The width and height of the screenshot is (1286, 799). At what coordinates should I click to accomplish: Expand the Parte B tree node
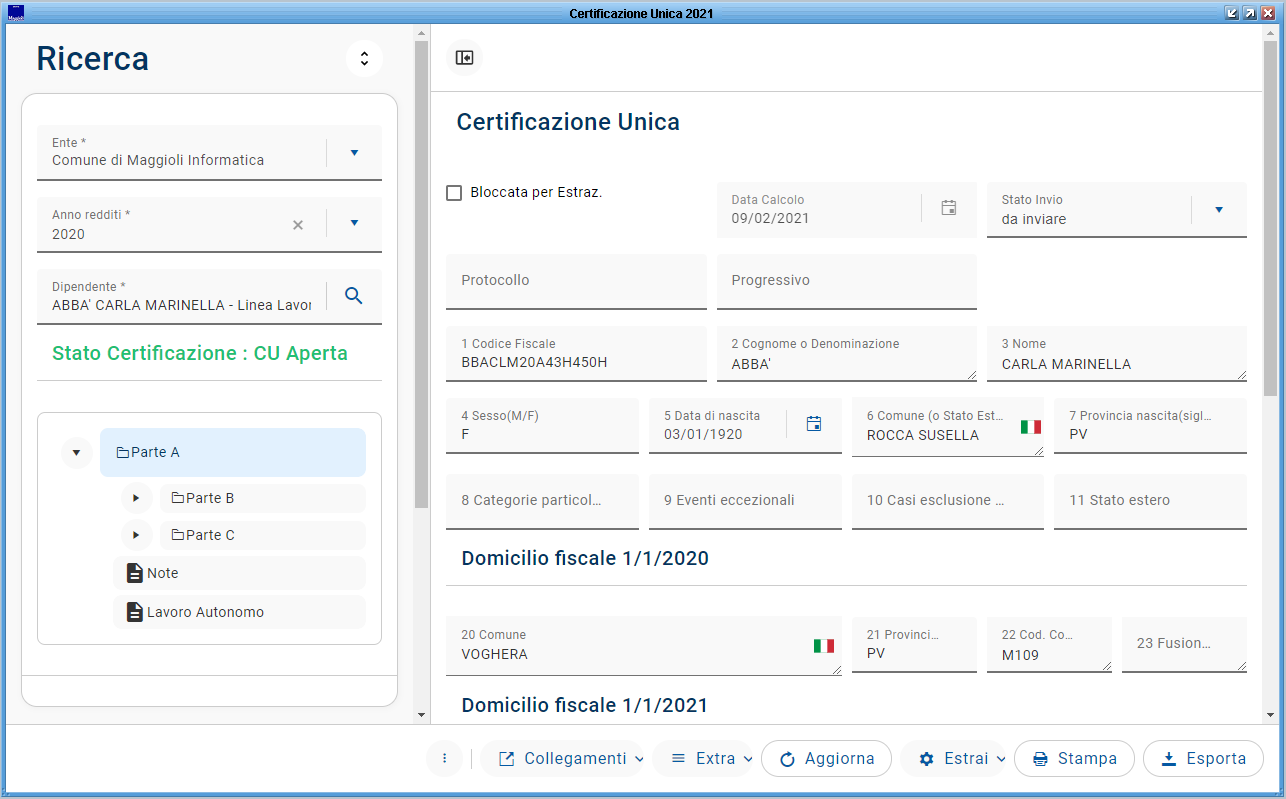[137, 498]
